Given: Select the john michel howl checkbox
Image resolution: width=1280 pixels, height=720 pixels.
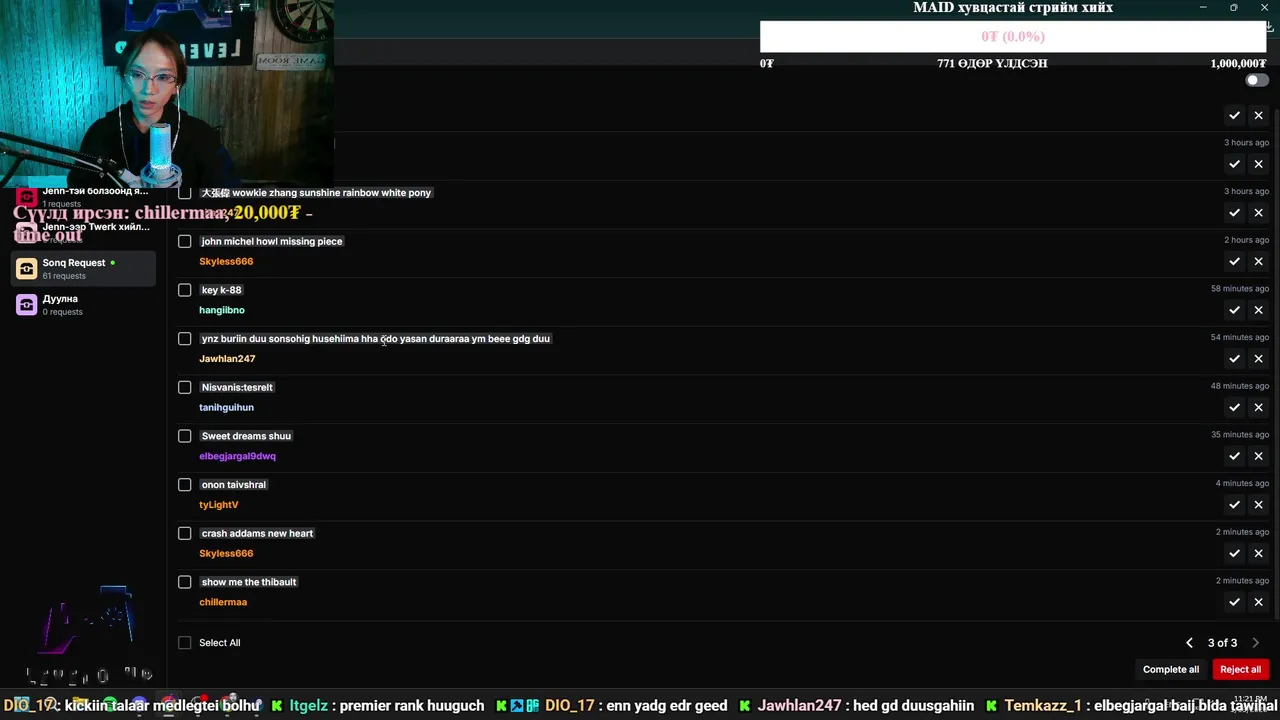Looking at the screenshot, I should click(x=185, y=241).
